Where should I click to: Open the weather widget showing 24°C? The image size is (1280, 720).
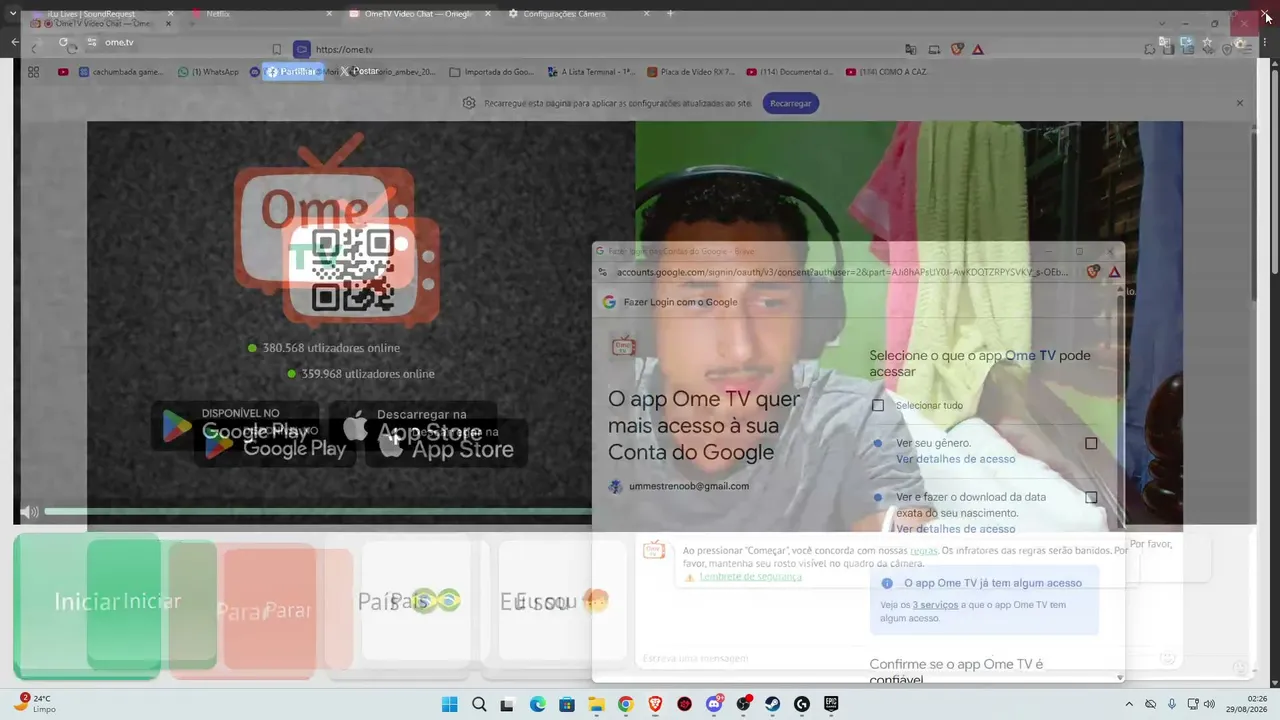click(35, 703)
